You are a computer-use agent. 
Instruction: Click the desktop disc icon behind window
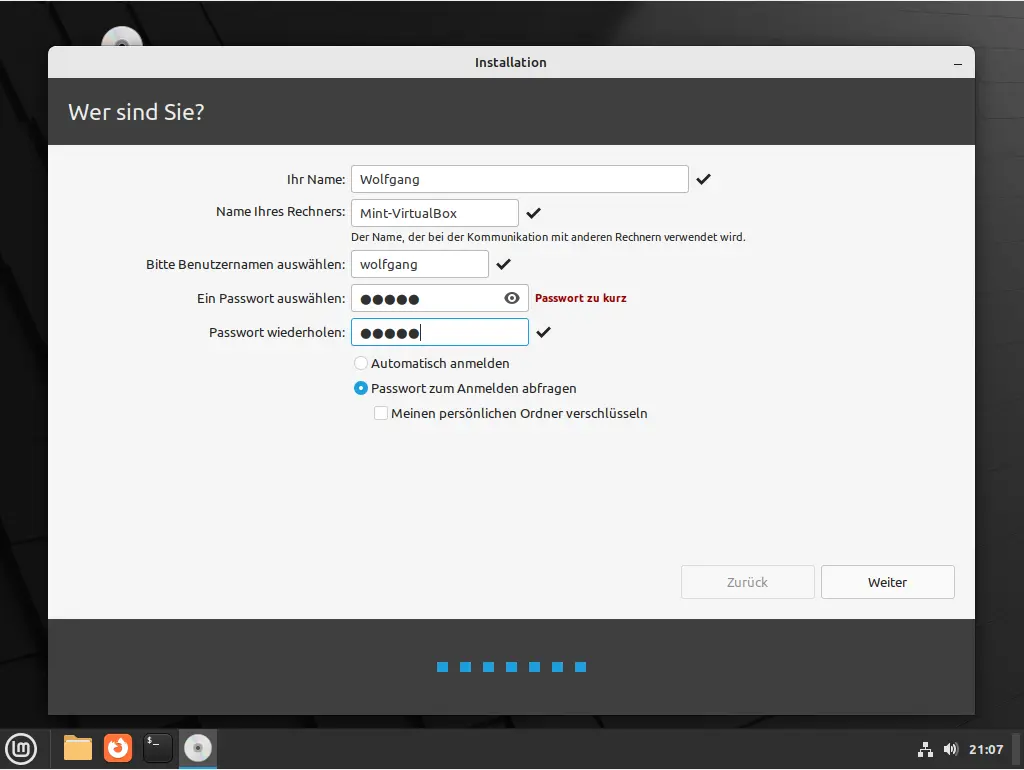pos(123,39)
